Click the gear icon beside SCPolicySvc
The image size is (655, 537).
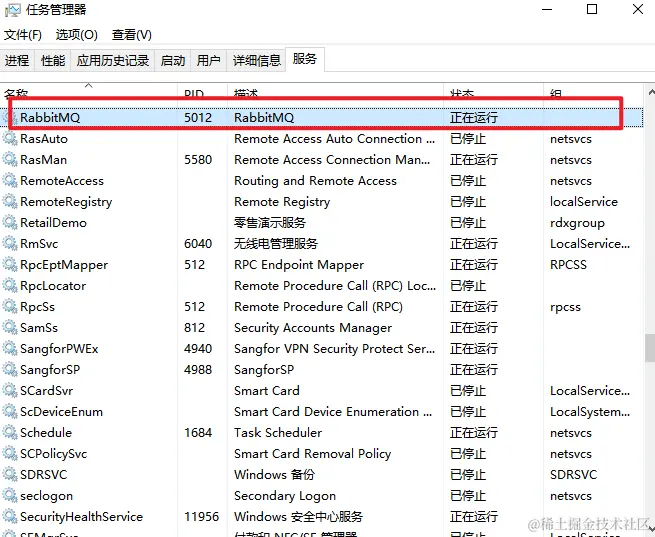(x=10, y=453)
